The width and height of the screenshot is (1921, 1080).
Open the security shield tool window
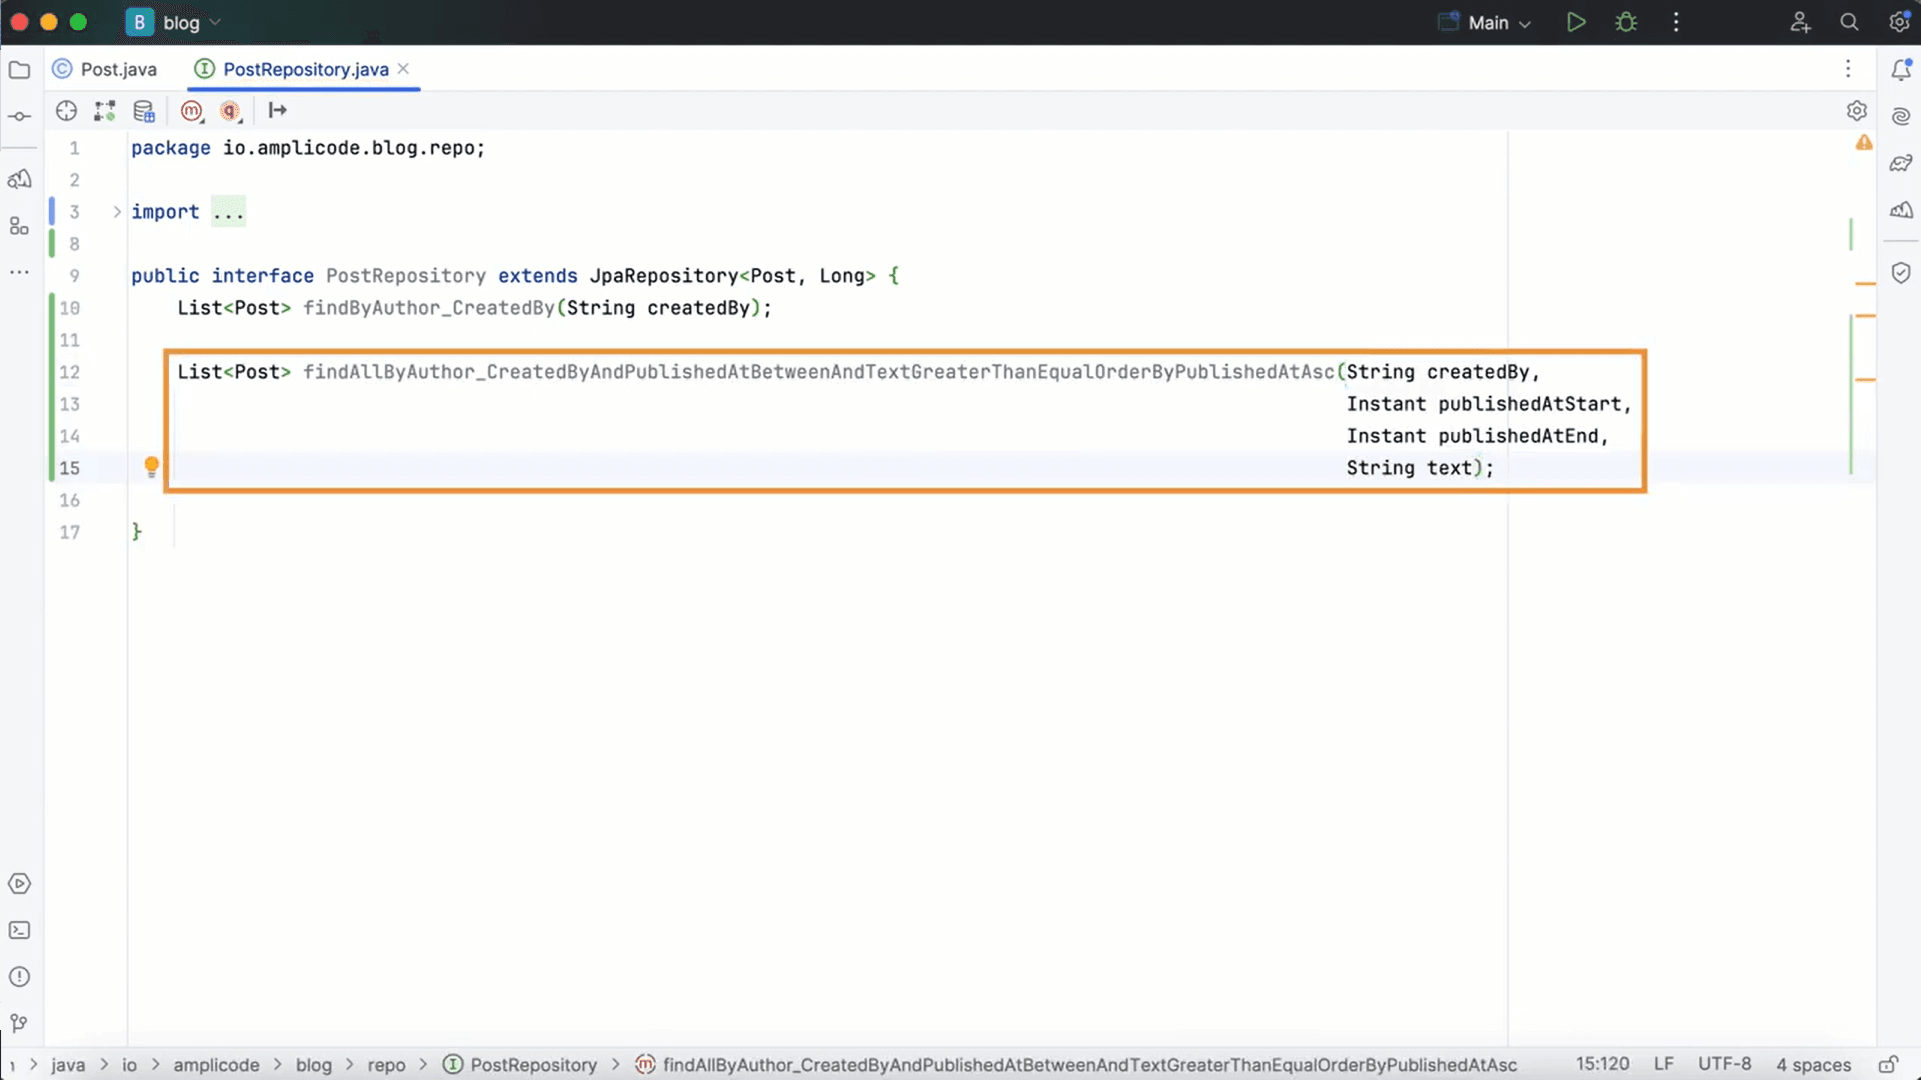point(1901,273)
